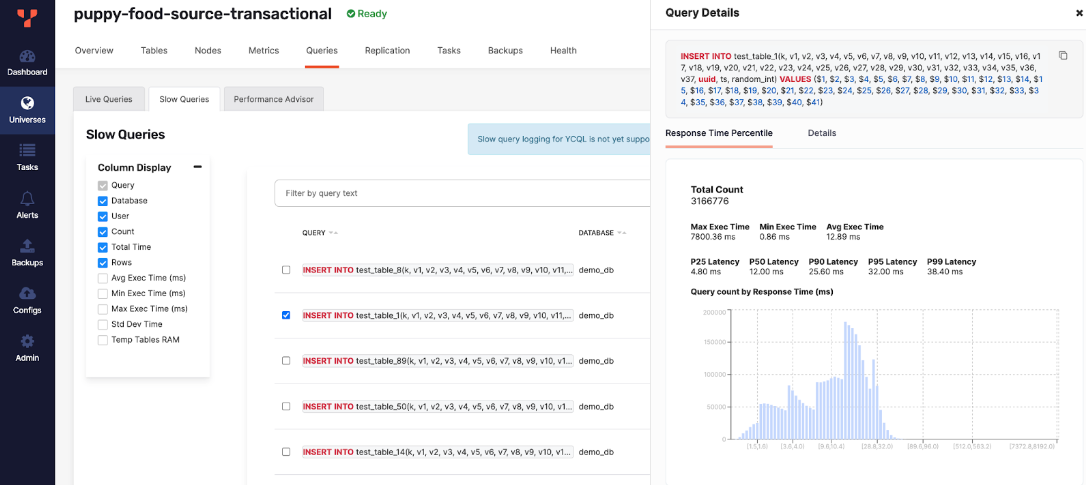Viewport: 1086px width, 485px height.
Task: Open the Tasks list icon
Action: point(27,151)
